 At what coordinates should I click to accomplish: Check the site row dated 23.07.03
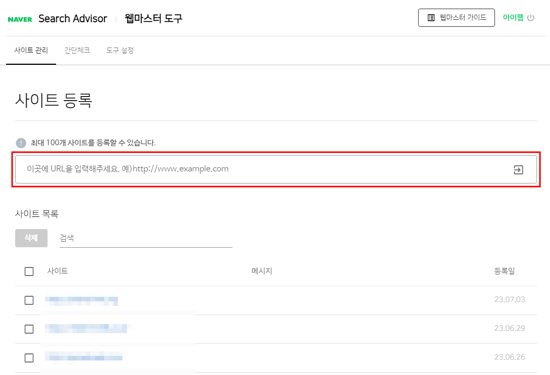(29, 300)
